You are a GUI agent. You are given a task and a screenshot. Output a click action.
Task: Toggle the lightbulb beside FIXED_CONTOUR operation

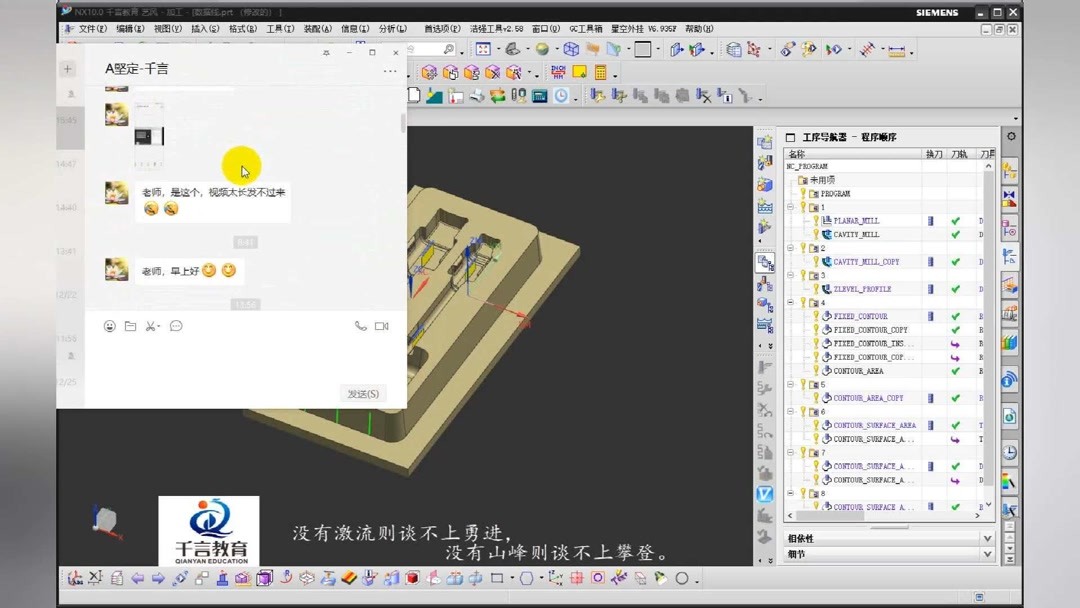(817, 316)
